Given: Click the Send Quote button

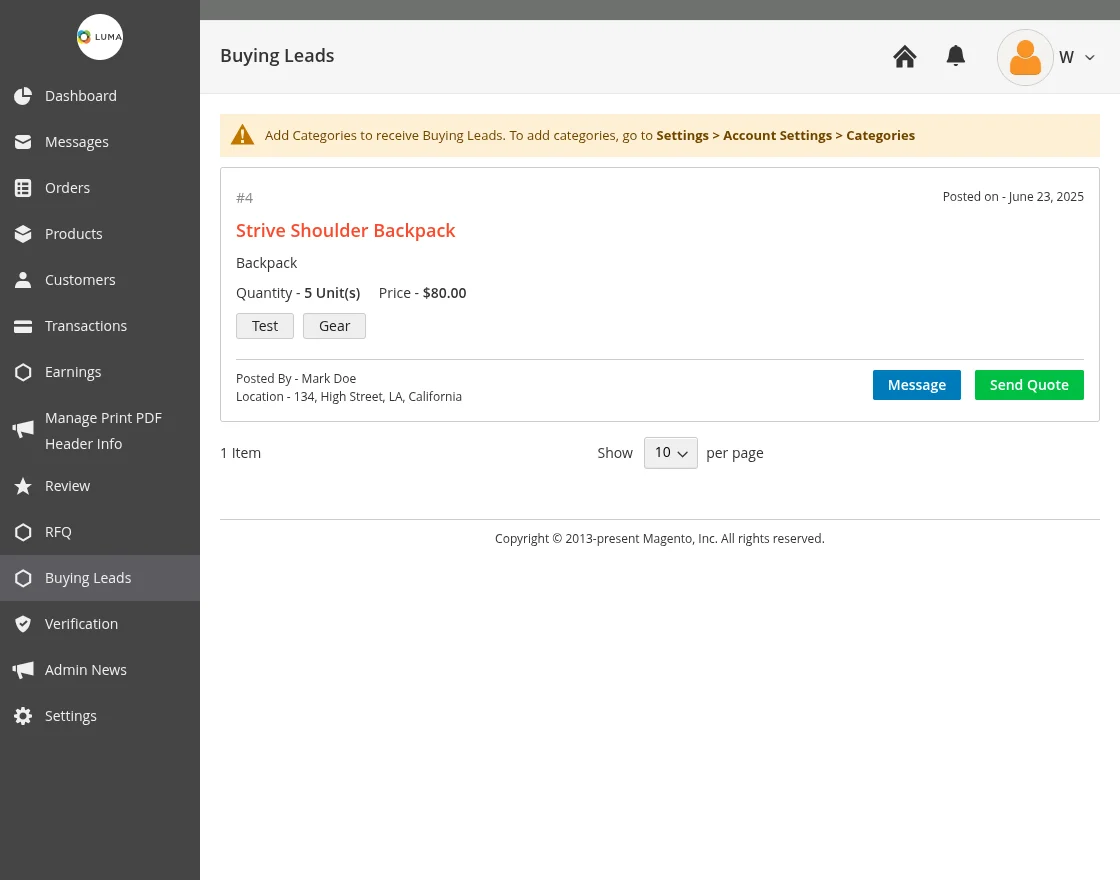Looking at the screenshot, I should 1029,384.
